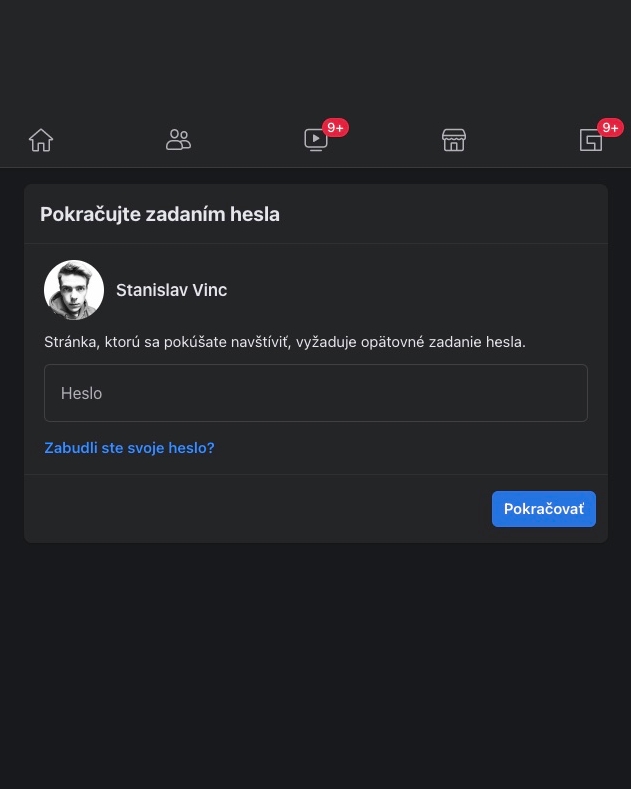Click the blue Pokračovať button
Screen dimensions: 631x789
[544, 509]
